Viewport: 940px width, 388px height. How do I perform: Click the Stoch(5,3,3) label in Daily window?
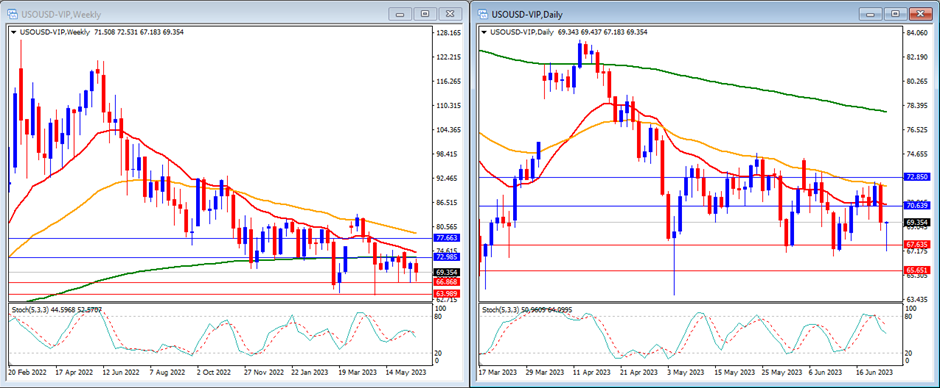pyautogui.click(x=501, y=309)
